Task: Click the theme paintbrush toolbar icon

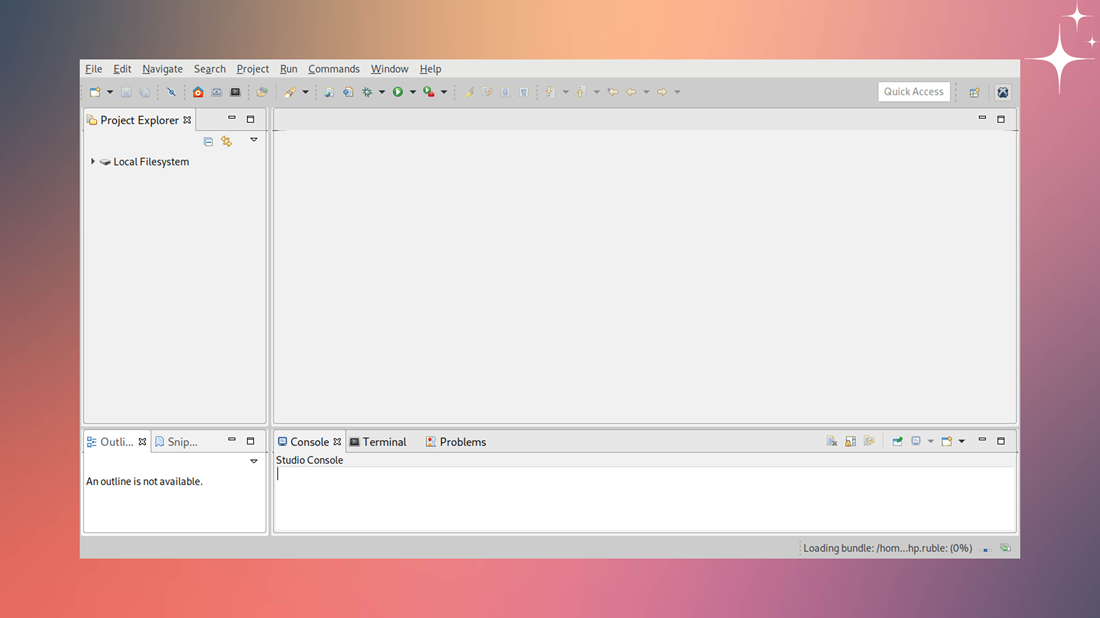Action: point(290,92)
